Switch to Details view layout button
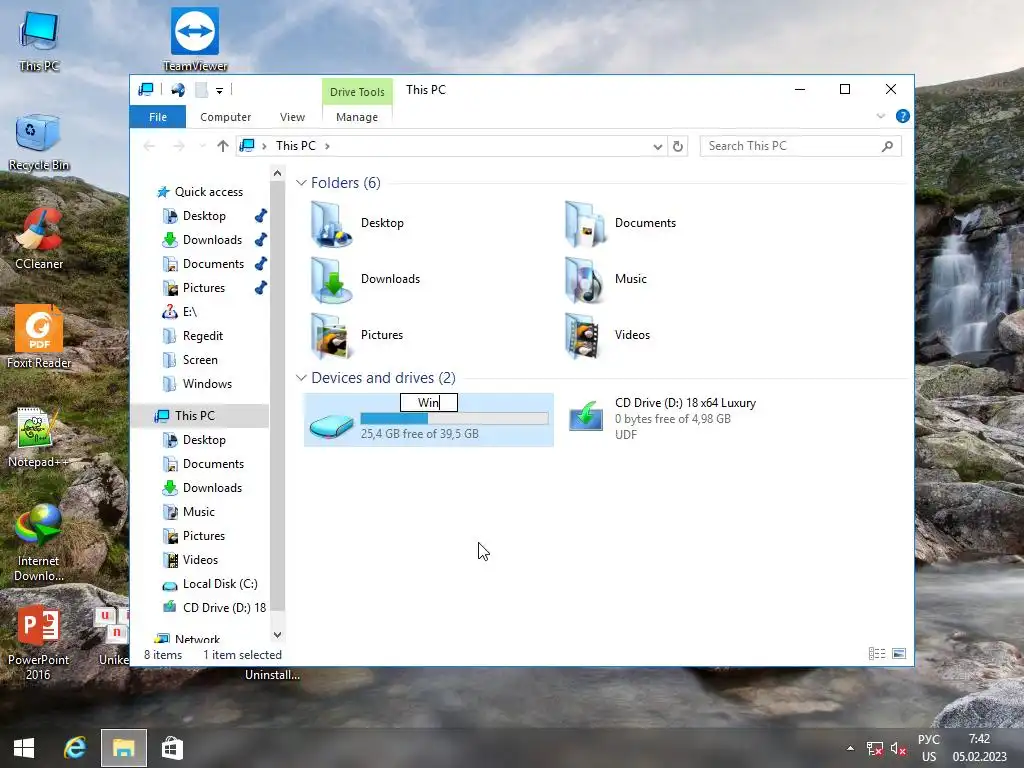 point(876,654)
